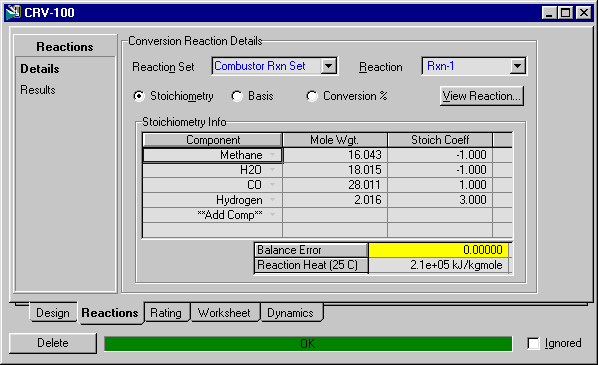This screenshot has height=365, width=598.
Task: Select the **Add Comp** cell
Action: pos(212,215)
